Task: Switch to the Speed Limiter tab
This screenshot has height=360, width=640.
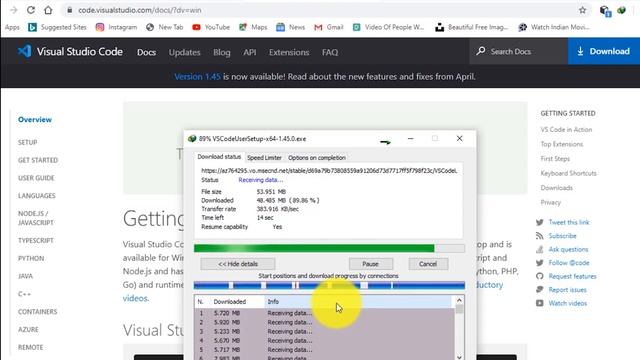Action: [x=264, y=158]
